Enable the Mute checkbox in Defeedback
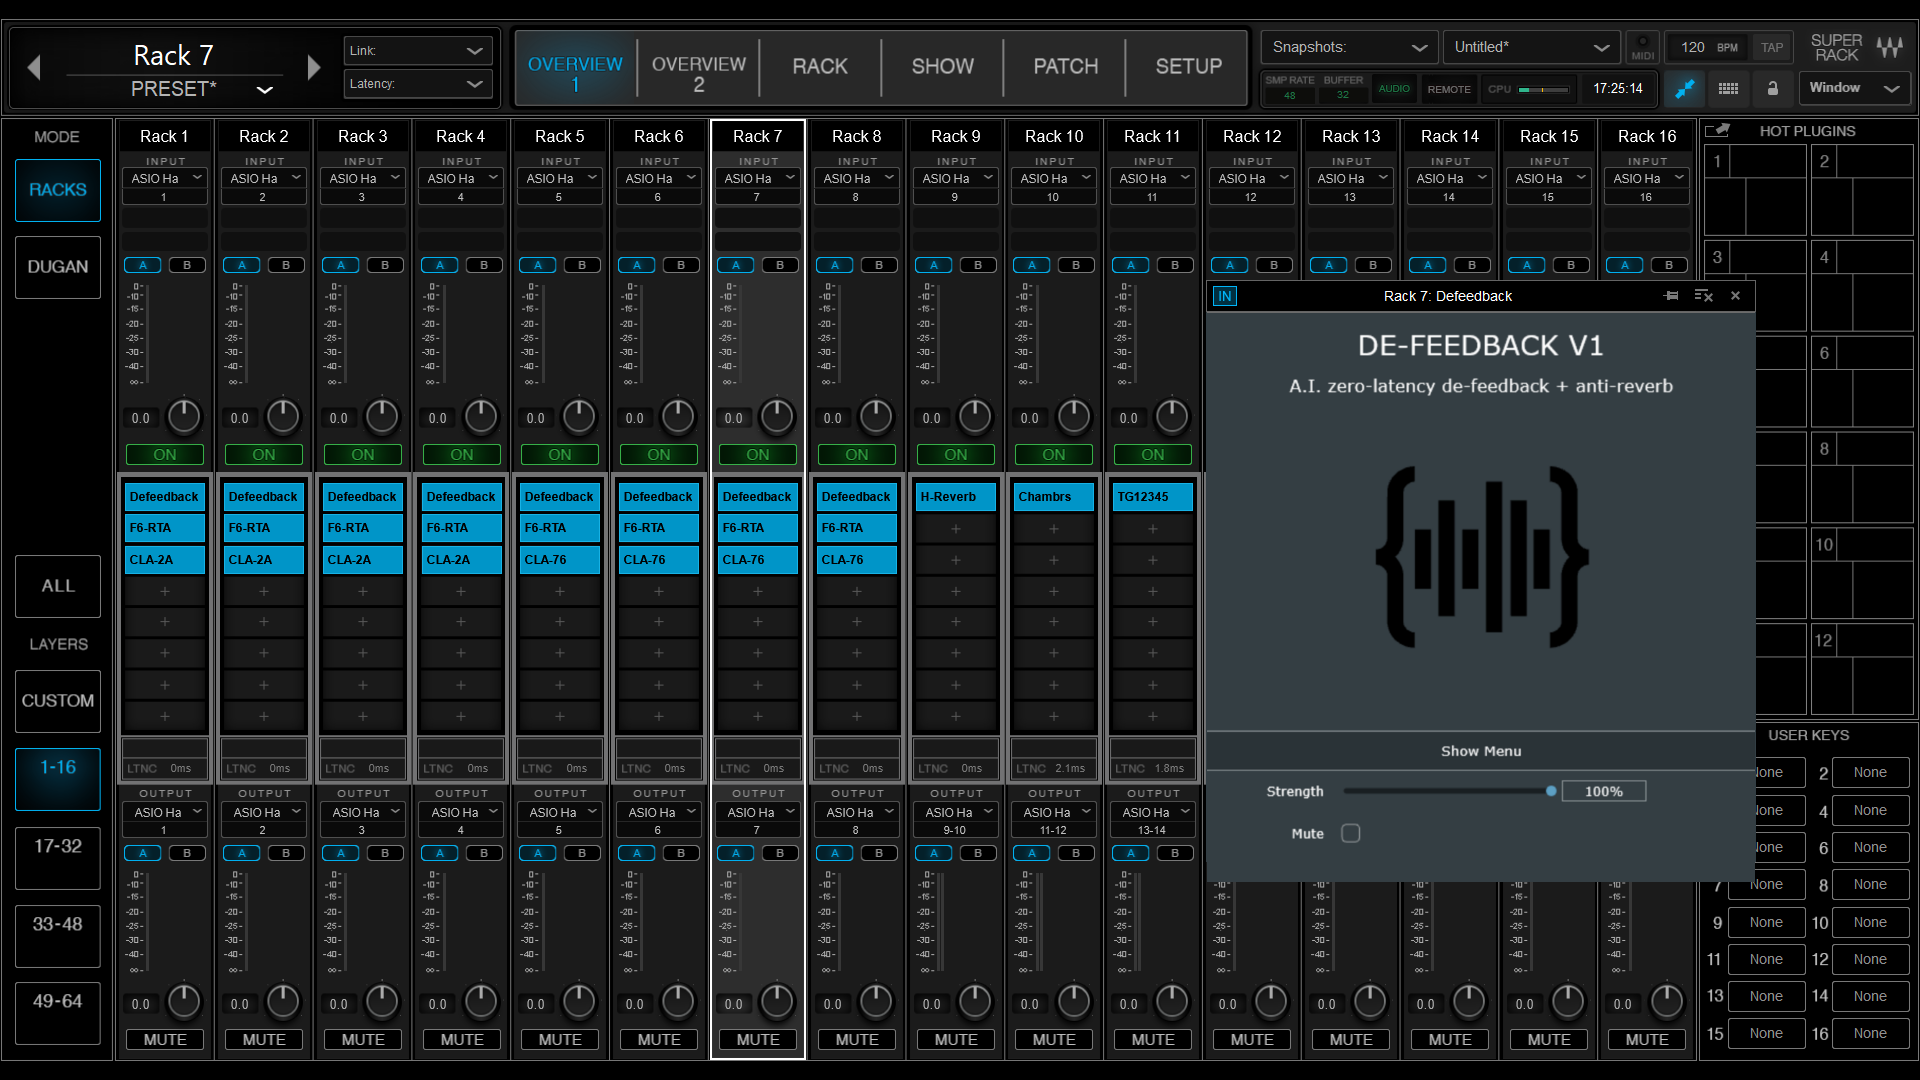This screenshot has width=1920, height=1080. (x=1350, y=833)
